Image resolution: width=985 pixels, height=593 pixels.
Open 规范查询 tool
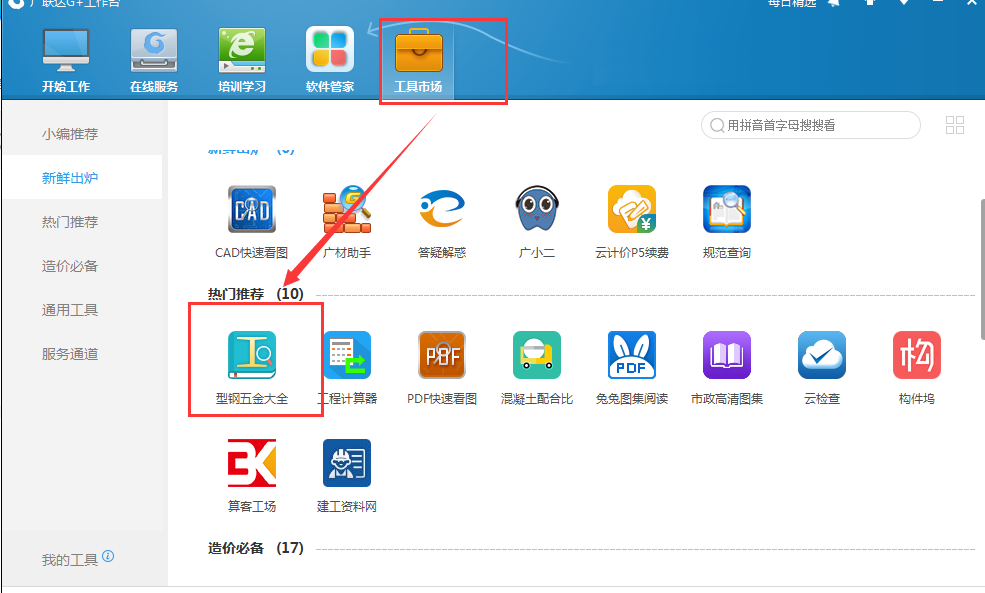[x=727, y=222]
